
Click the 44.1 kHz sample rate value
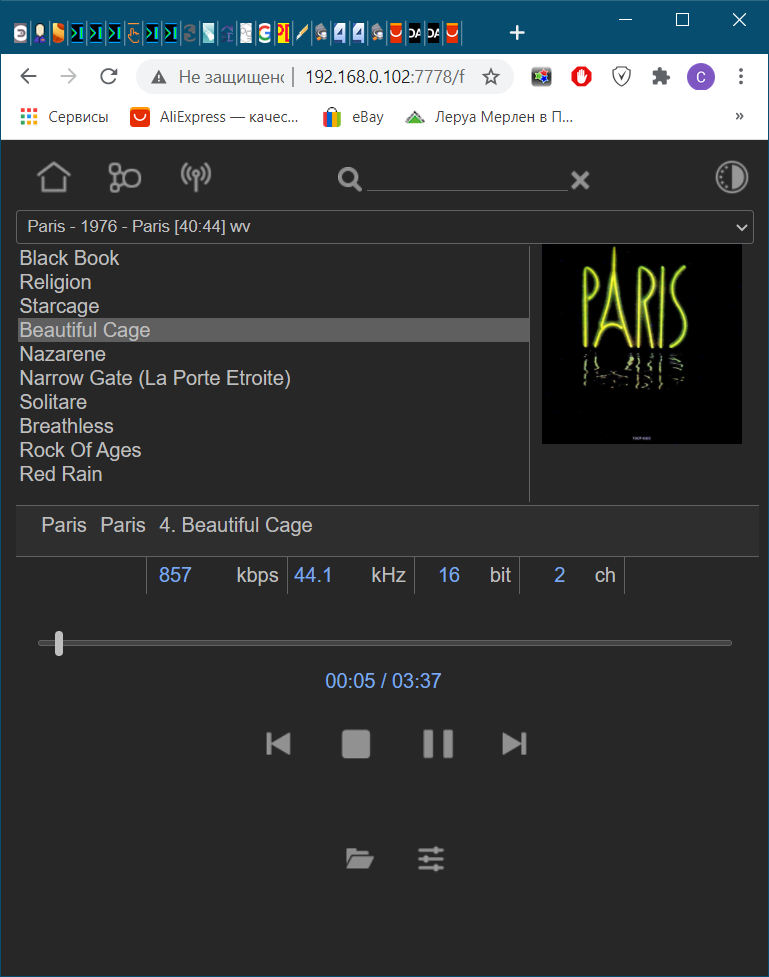(x=313, y=574)
